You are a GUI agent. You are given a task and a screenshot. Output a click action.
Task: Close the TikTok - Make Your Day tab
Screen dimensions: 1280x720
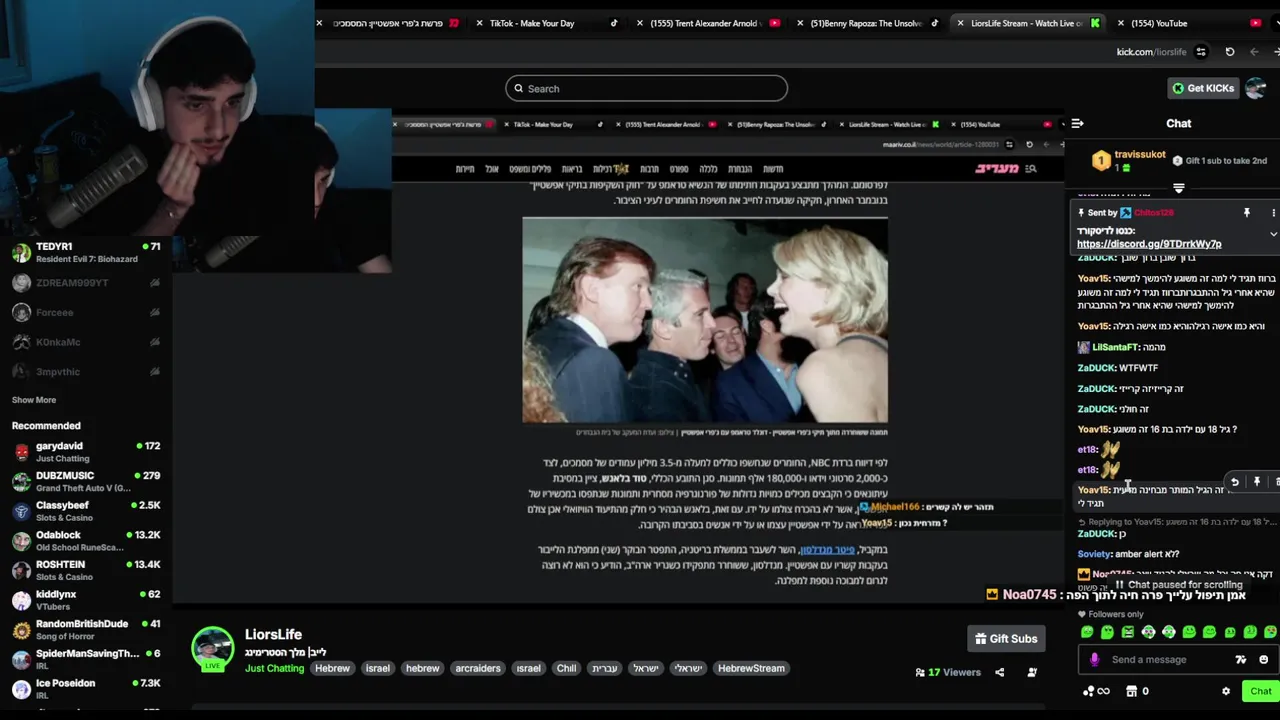coord(480,23)
